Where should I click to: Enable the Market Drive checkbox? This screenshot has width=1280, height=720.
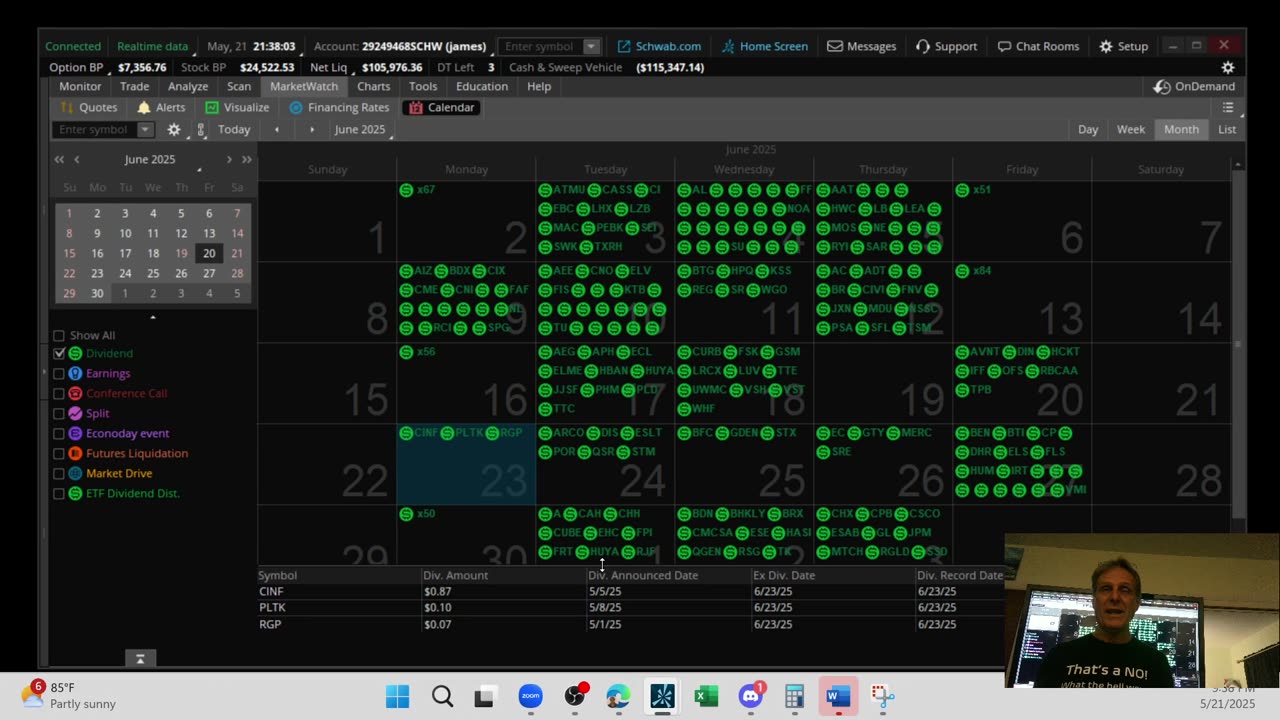pos(59,474)
